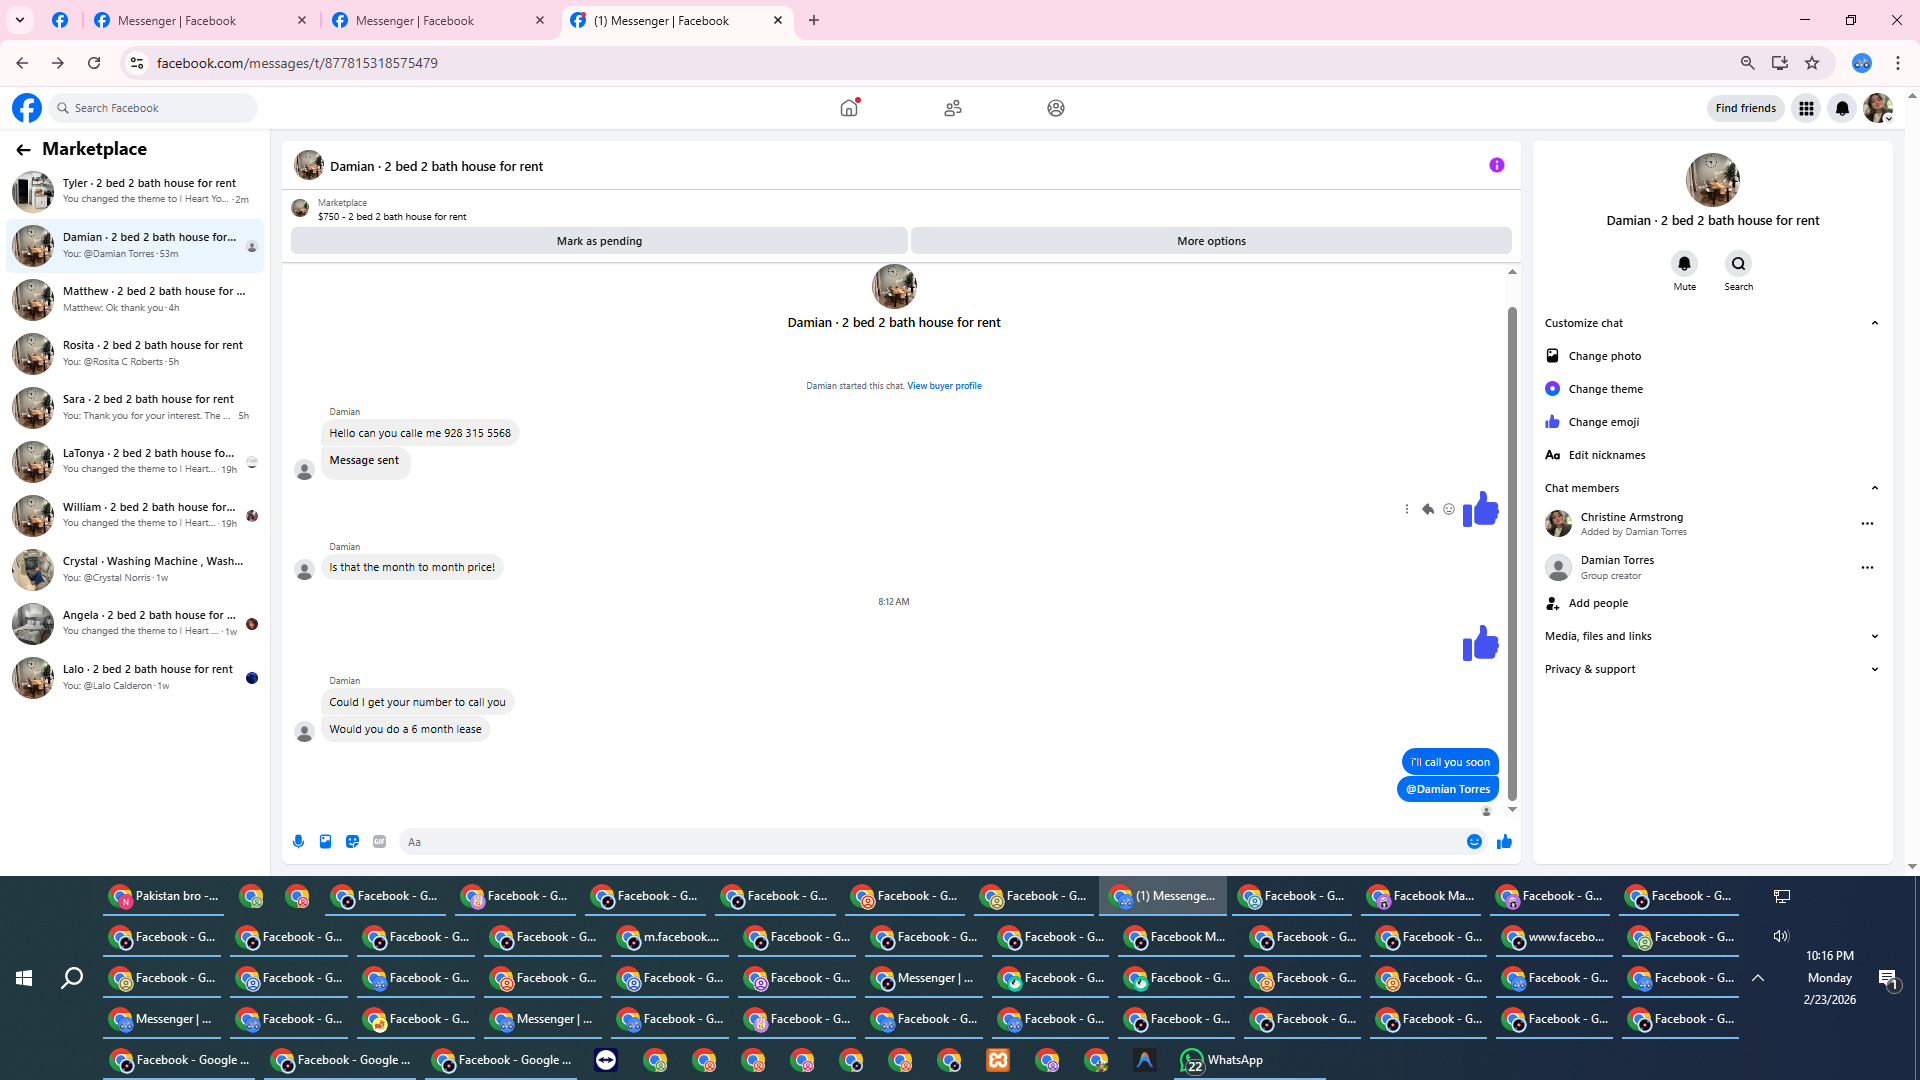Expand Media, files and links section
Screen dimensions: 1920x1080
pos(1874,636)
